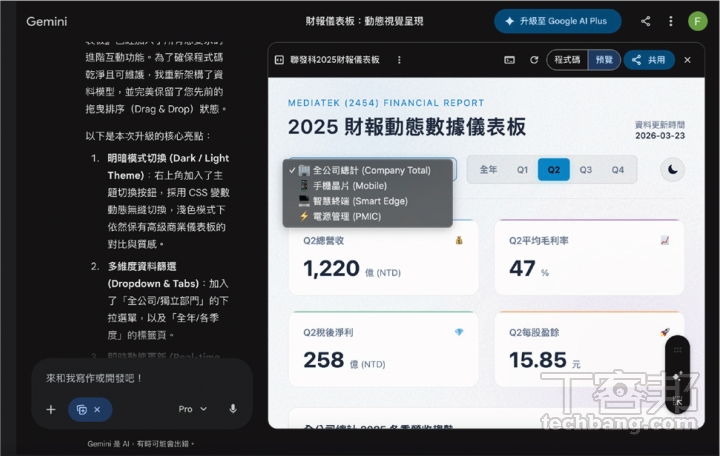Click the canvas file icon beside 聯發科2025財報儀表板
The width and height of the screenshot is (720, 456).
279,60
